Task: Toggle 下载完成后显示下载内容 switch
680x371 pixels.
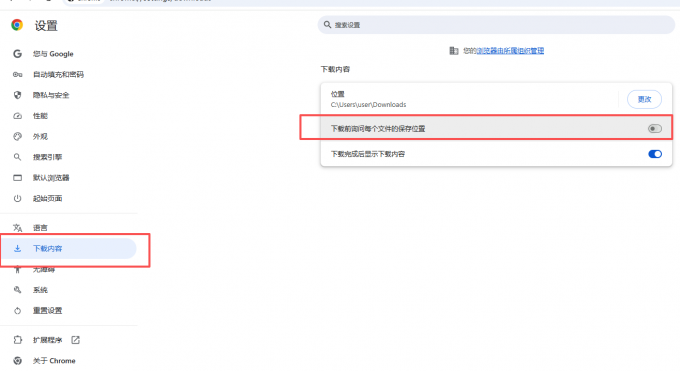Action: (x=654, y=154)
